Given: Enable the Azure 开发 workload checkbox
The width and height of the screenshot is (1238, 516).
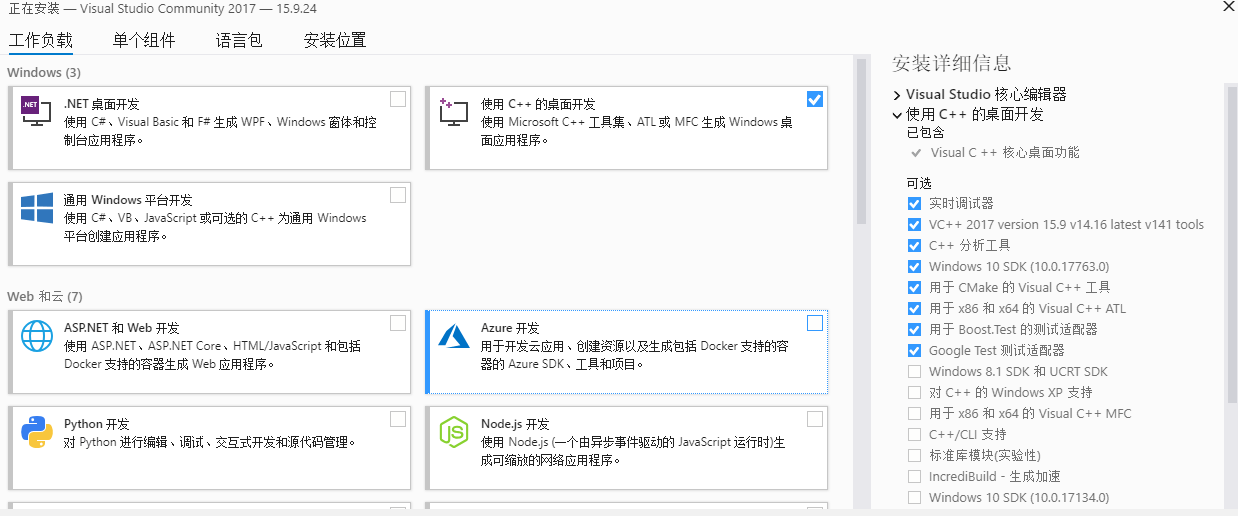Looking at the screenshot, I should [x=815, y=323].
